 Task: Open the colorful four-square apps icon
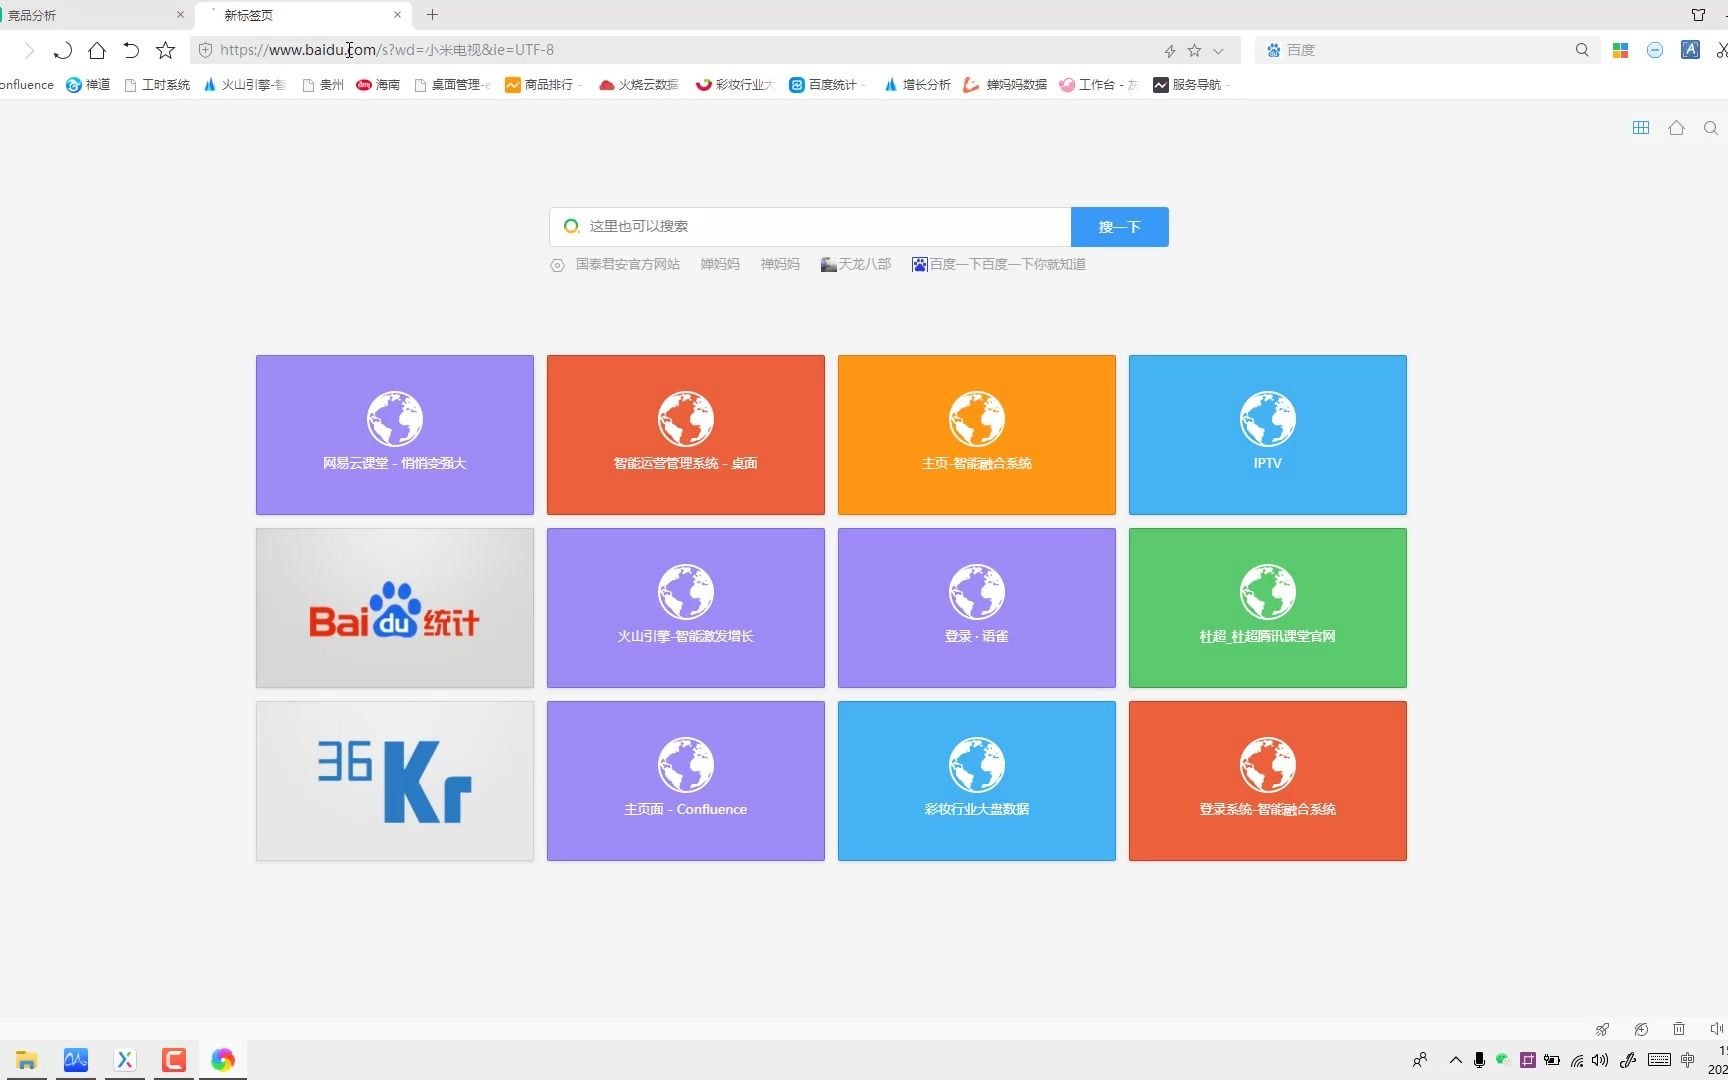1621,50
